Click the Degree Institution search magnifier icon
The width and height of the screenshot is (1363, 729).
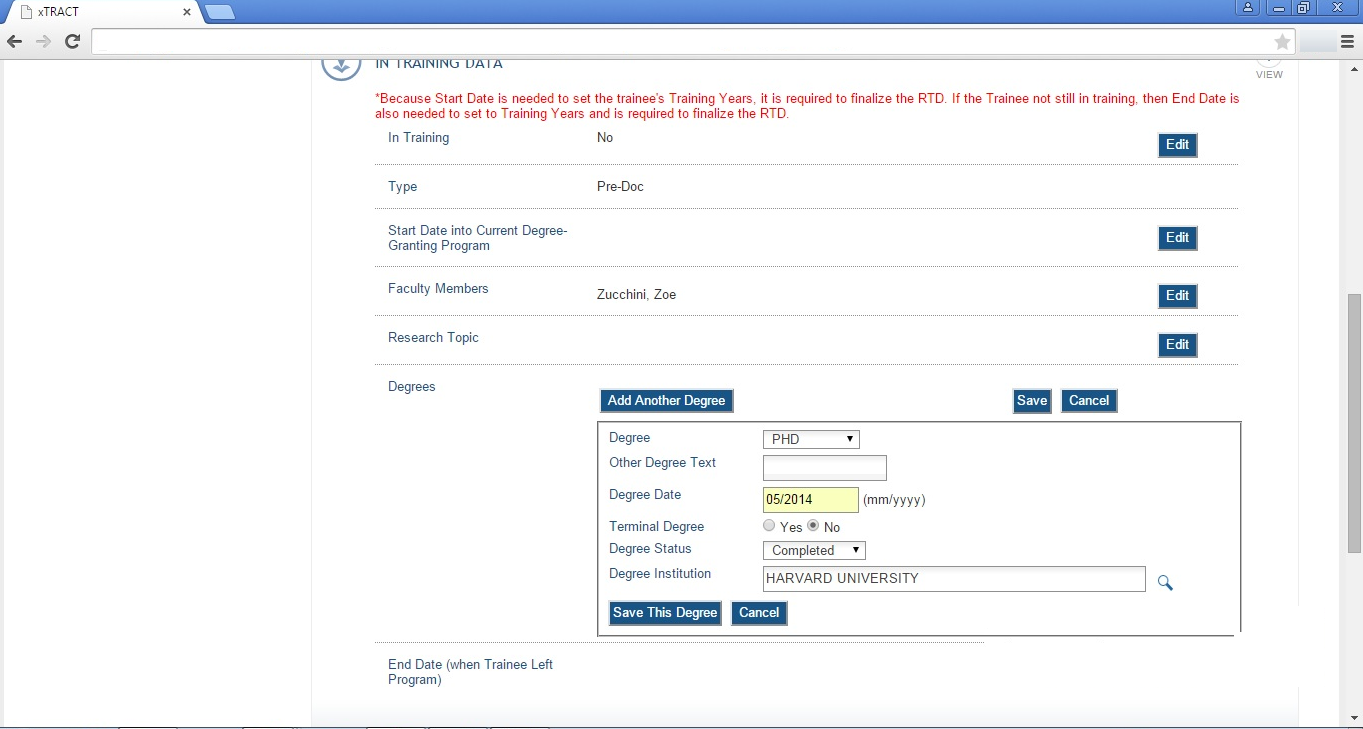pos(1165,583)
